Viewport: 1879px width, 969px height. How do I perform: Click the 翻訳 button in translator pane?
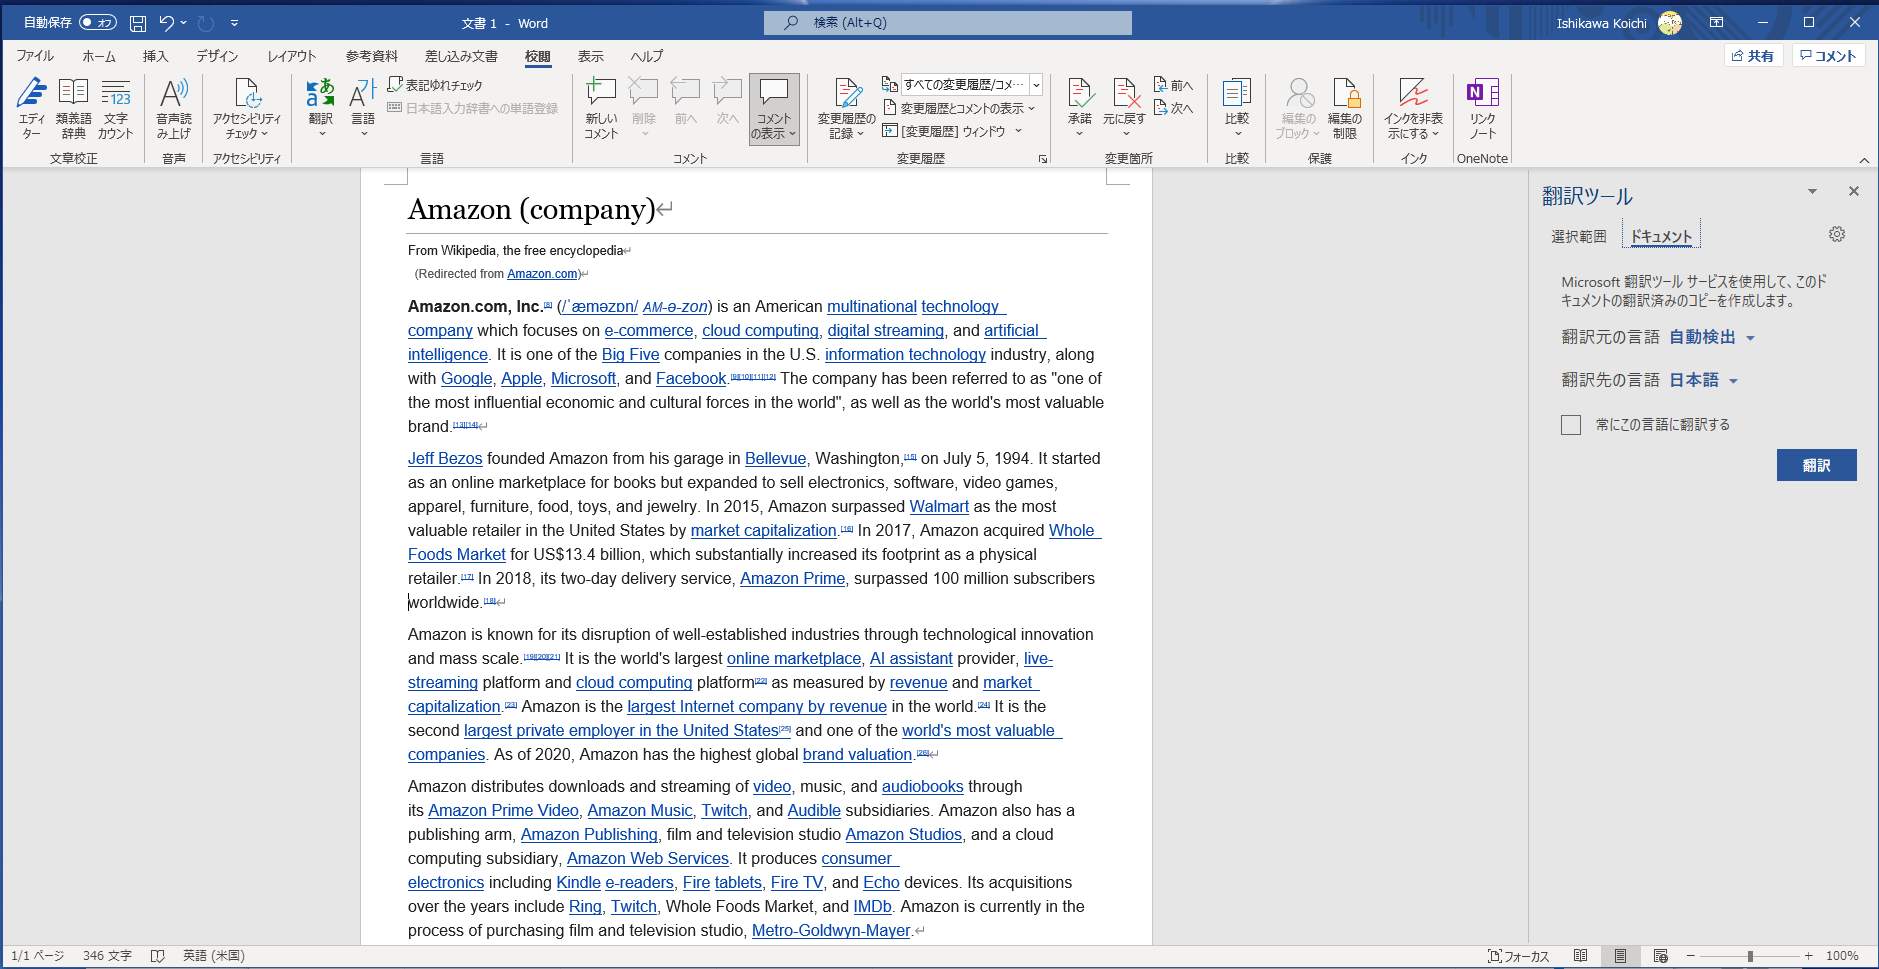click(1817, 465)
